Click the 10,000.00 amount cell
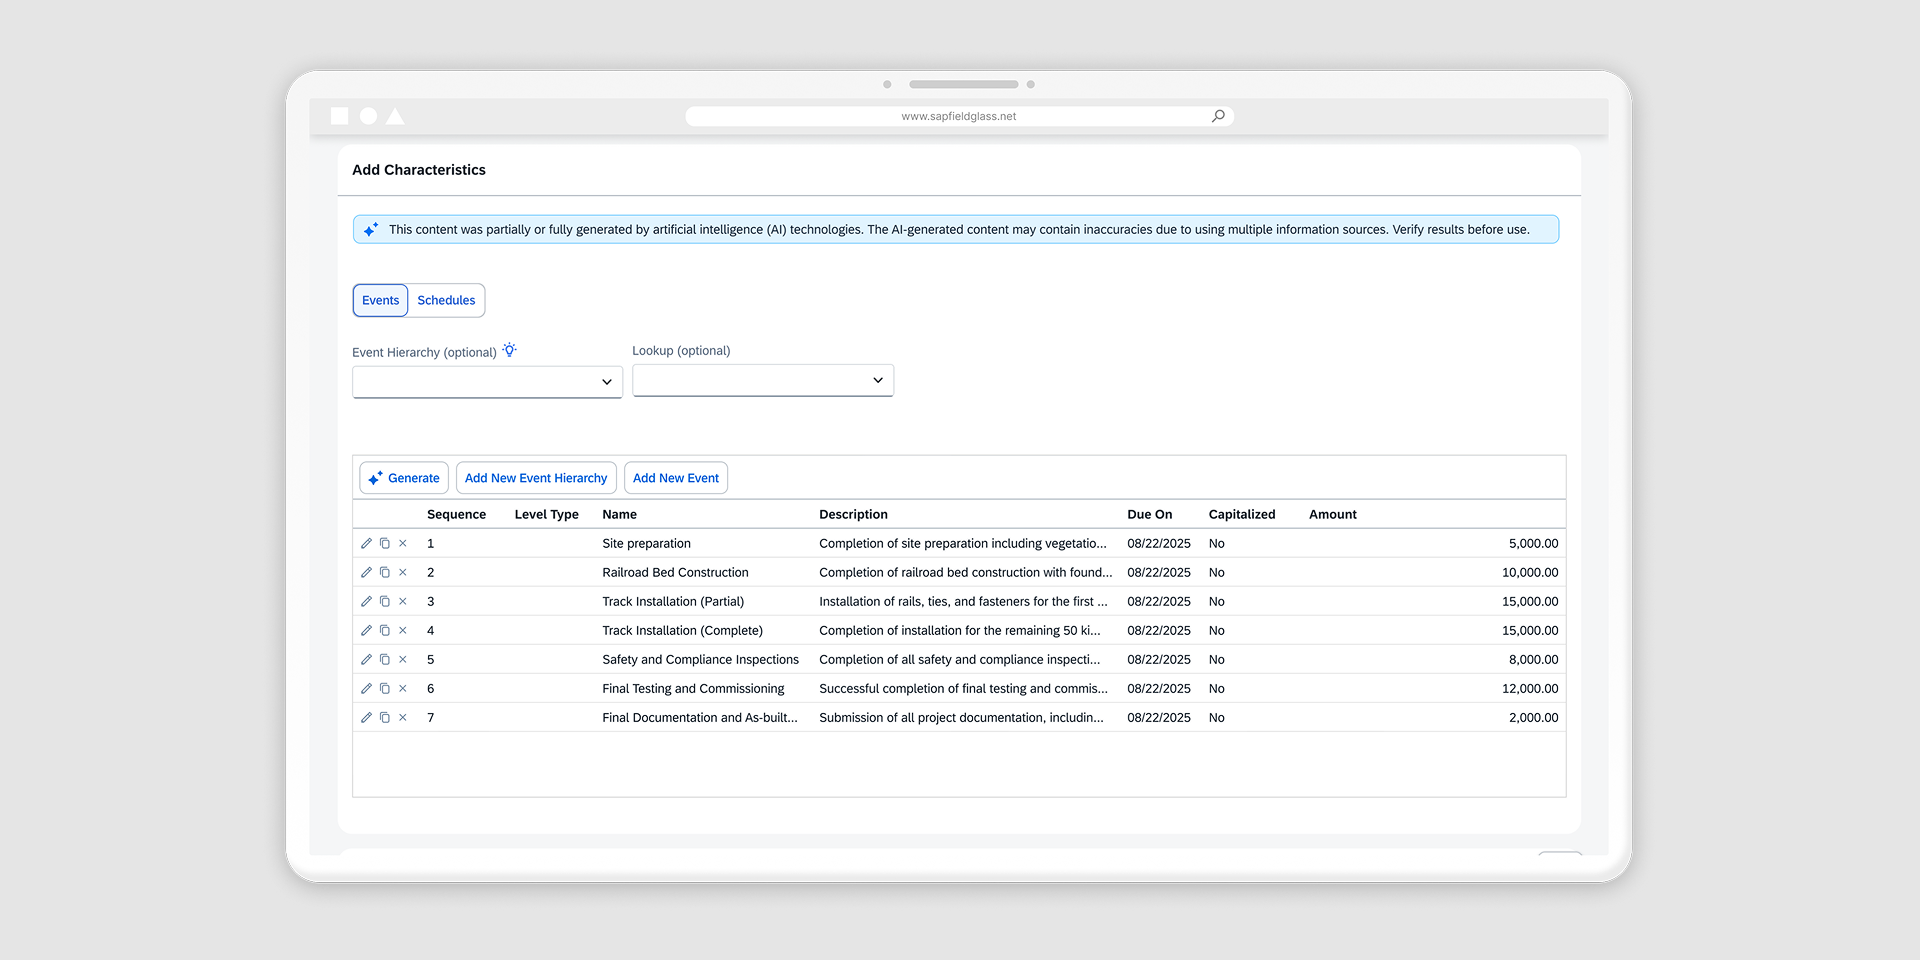This screenshot has height=960, width=1920. pos(1530,573)
